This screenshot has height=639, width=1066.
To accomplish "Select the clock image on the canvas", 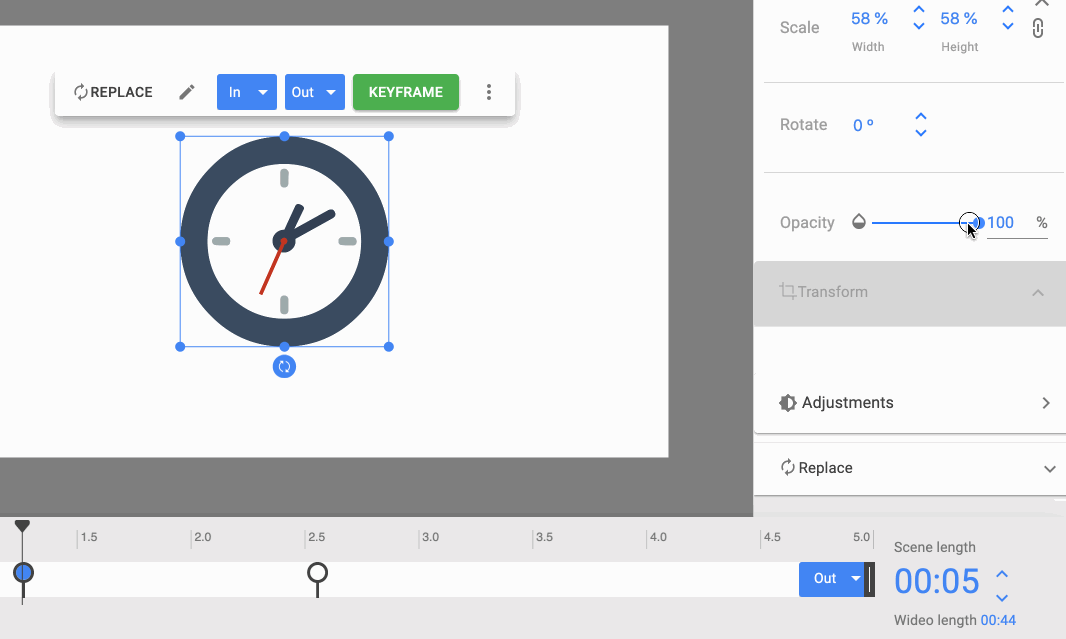I will 284,241.
